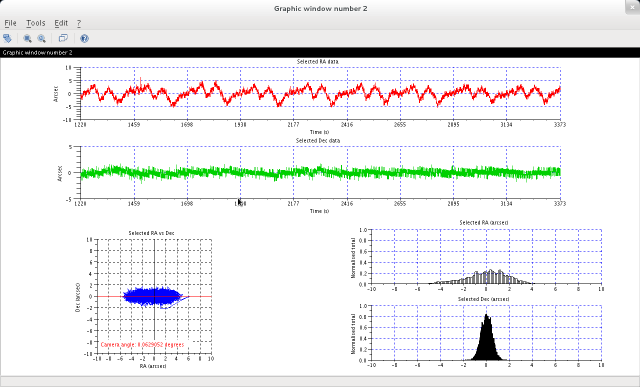Click the 'Selected RA vs Dec' plot title
640x387 pixels.
[x=151, y=233]
